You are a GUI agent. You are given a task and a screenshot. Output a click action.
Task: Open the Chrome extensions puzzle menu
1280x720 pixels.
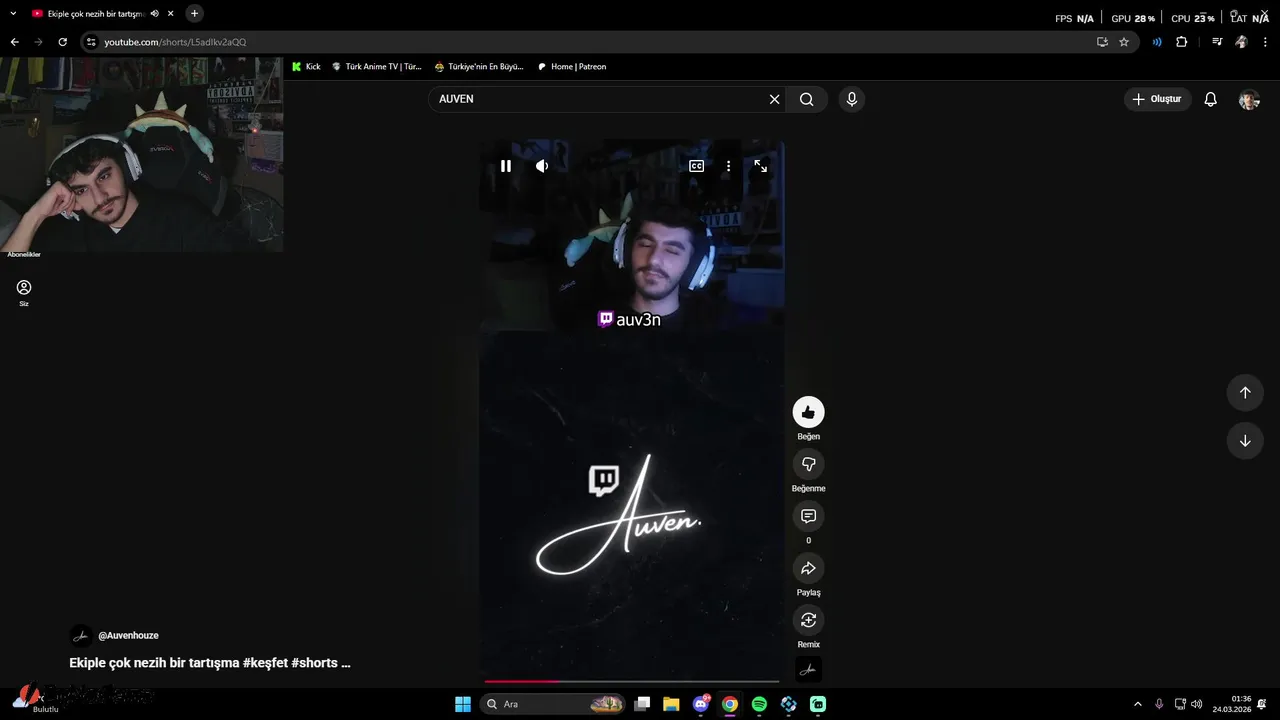click(1182, 42)
